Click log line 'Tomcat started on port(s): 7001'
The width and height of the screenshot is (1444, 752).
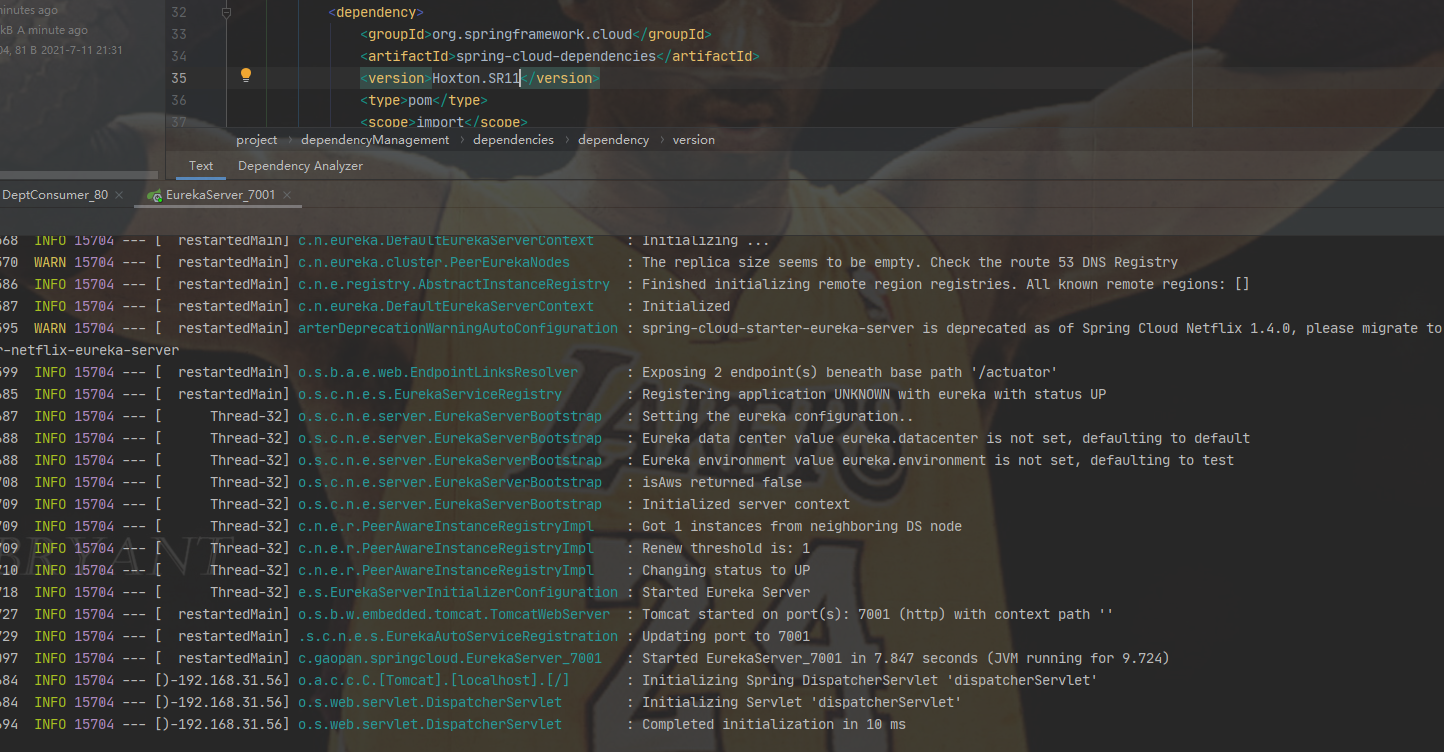tap(877, 614)
